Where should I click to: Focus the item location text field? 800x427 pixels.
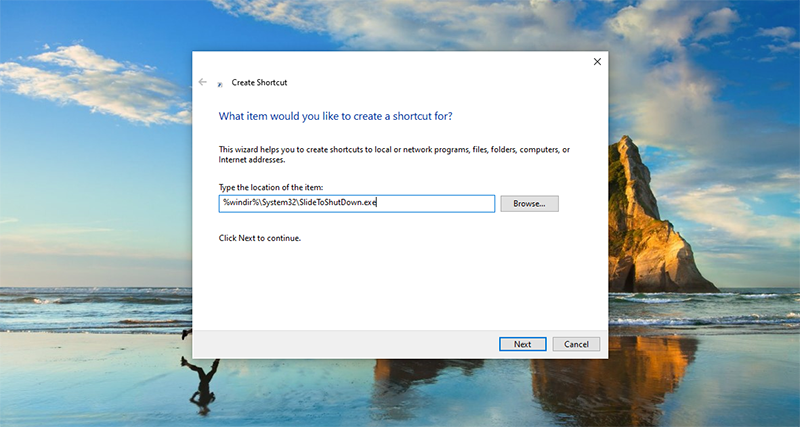click(x=357, y=204)
